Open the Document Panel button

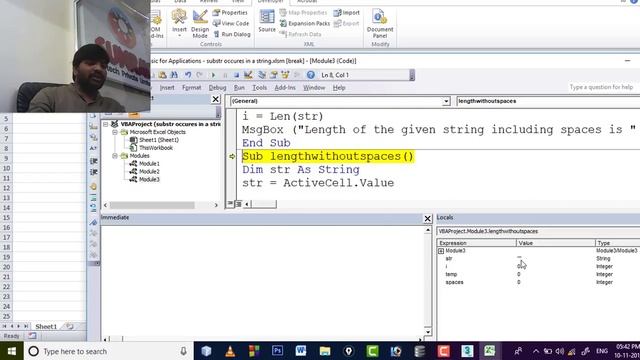coord(380,24)
